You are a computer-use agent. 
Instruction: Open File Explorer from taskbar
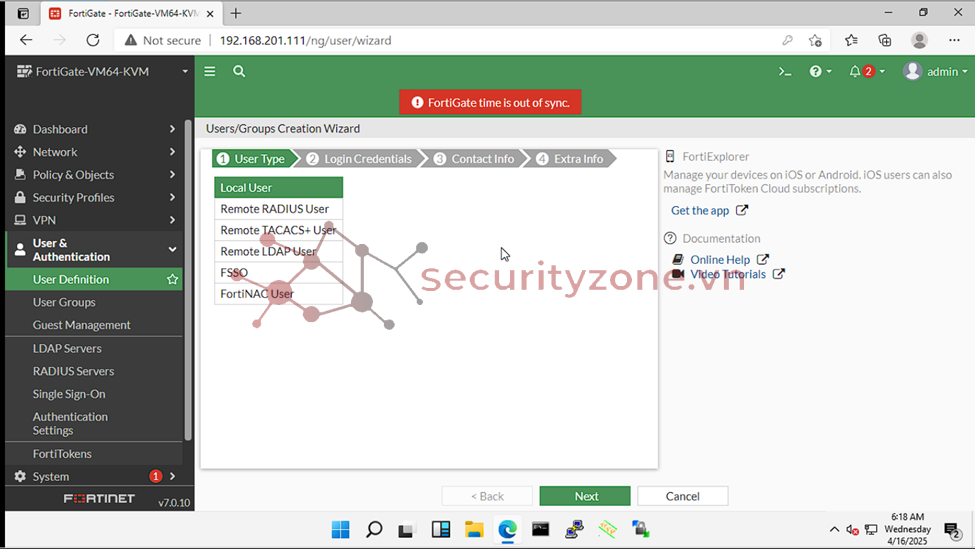click(x=474, y=530)
